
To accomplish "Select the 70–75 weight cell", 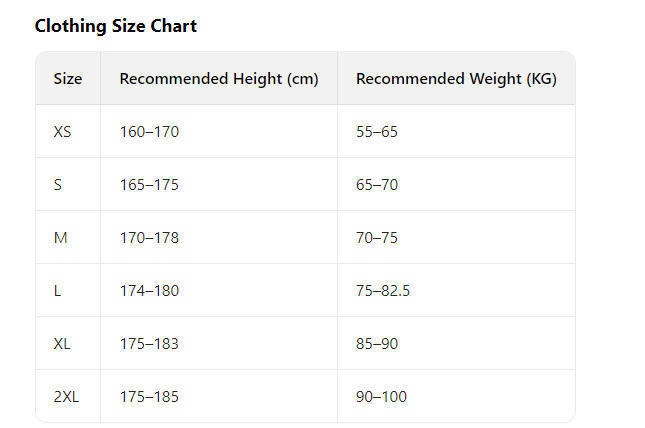I will point(377,237).
